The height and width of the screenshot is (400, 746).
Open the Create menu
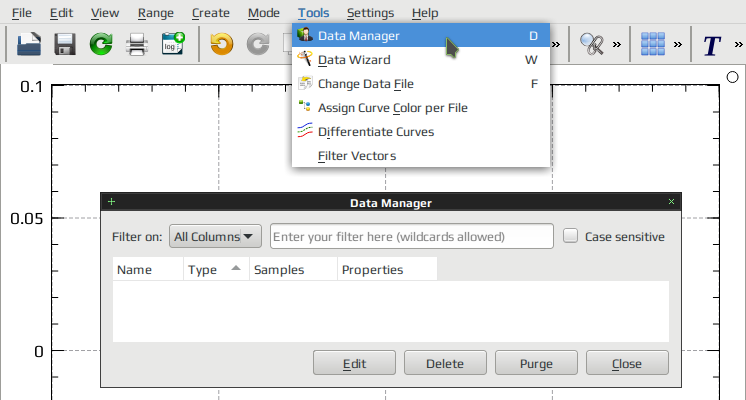pos(211,13)
